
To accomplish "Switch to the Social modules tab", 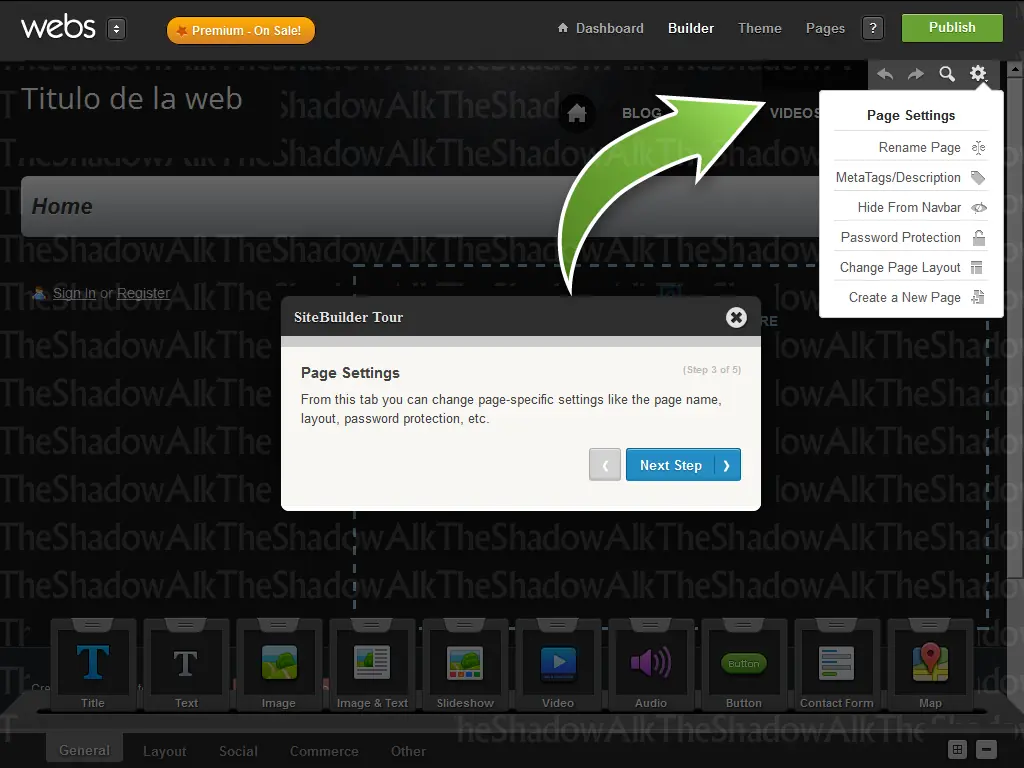I will (x=238, y=751).
